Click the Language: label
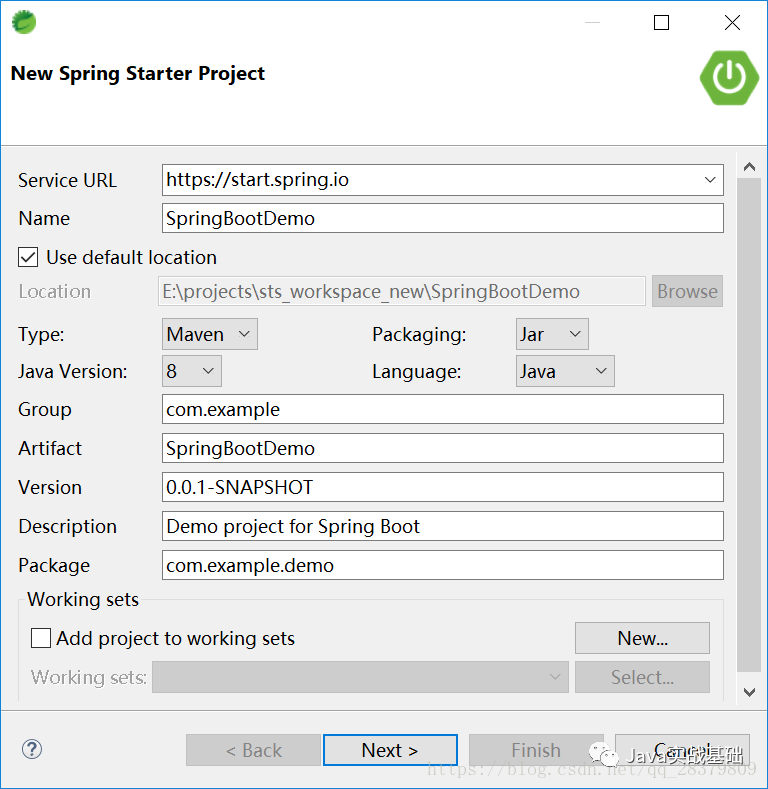 click(x=417, y=372)
